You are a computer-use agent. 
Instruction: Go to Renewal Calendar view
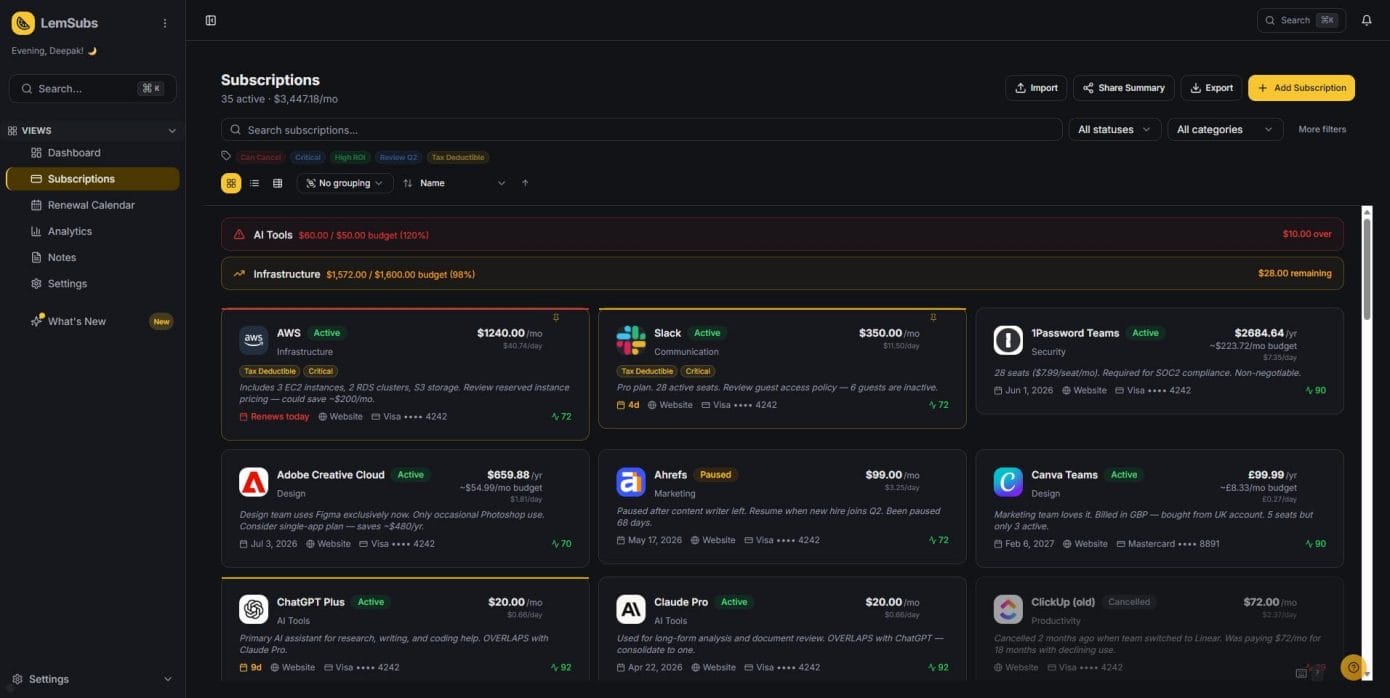[x=91, y=205]
